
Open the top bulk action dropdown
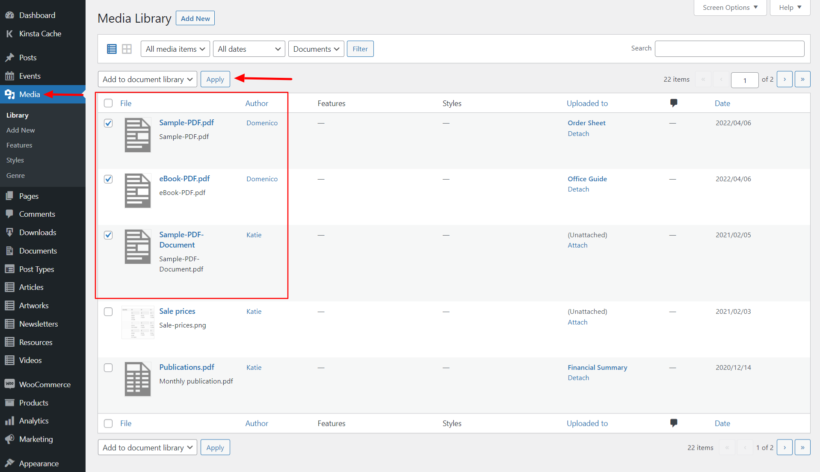tap(147, 78)
